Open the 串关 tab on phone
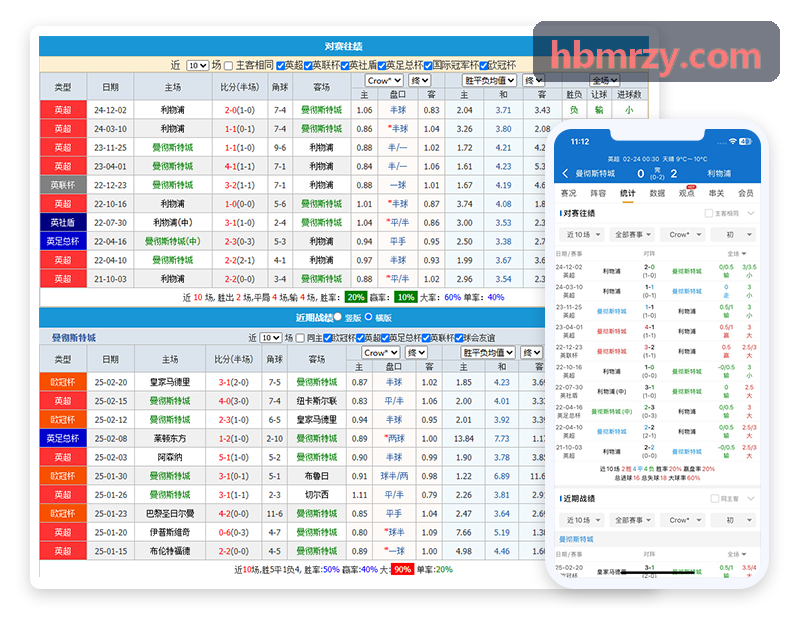The height and width of the screenshot is (625, 800). click(x=716, y=193)
